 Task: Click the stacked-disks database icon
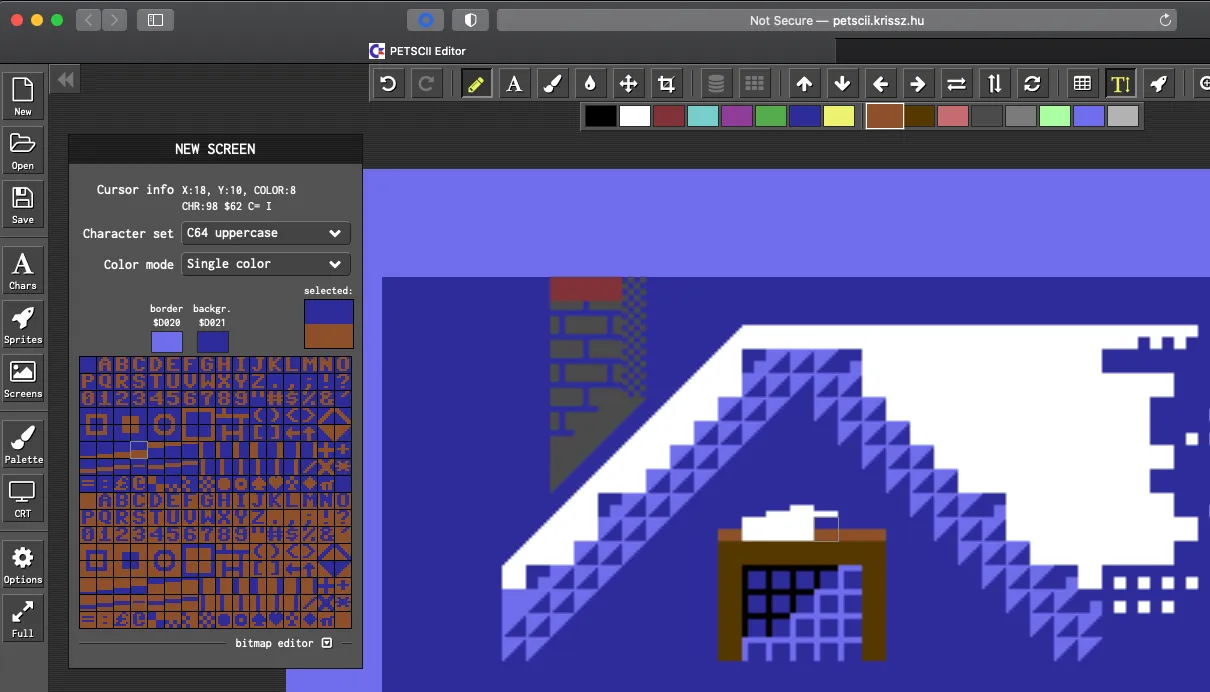coord(715,84)
